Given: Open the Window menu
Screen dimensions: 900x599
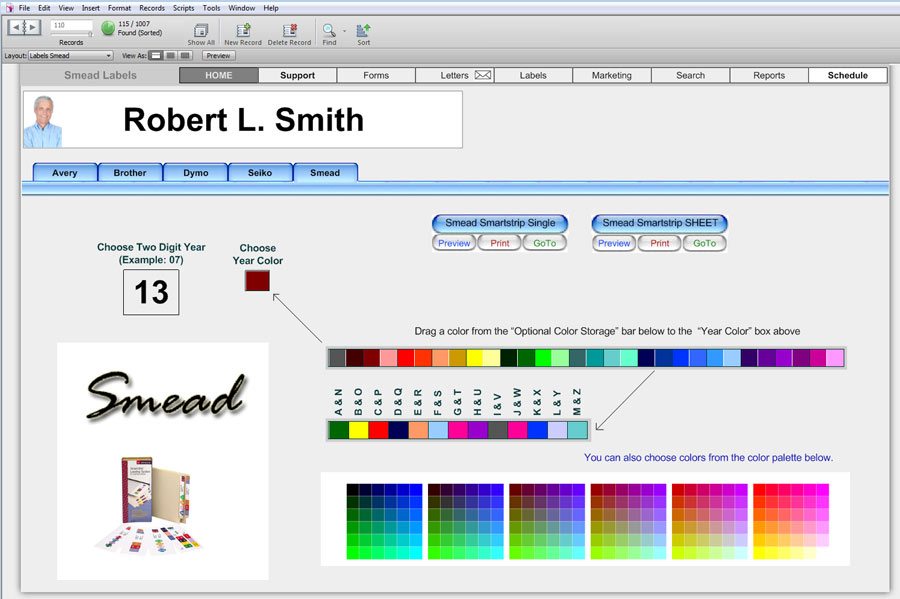Looking at the screenshot, I should (x=242, y=8).
